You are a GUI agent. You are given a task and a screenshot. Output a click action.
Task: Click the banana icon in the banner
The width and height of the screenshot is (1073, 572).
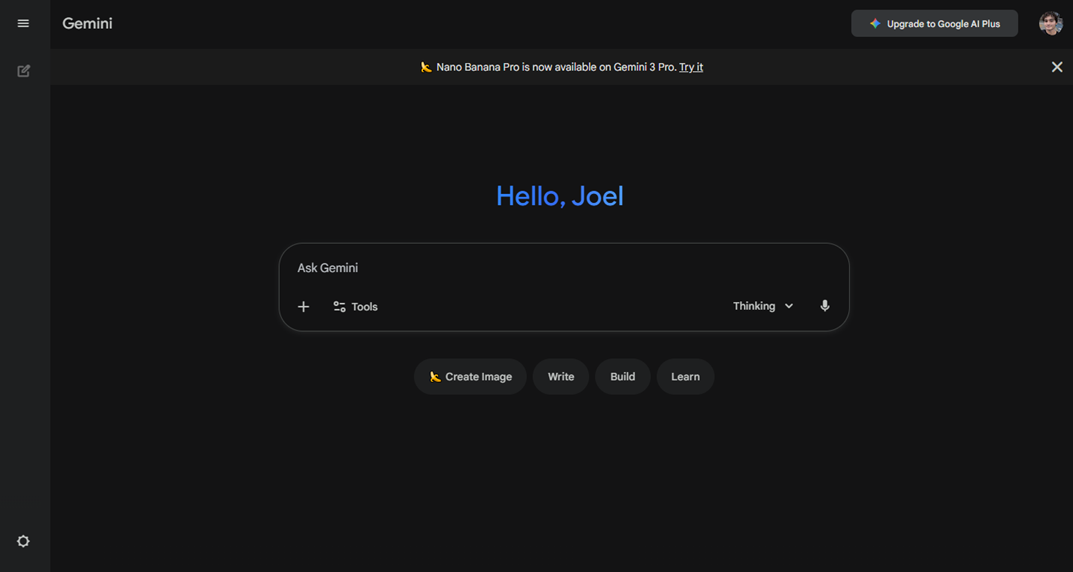pos(426,67)
